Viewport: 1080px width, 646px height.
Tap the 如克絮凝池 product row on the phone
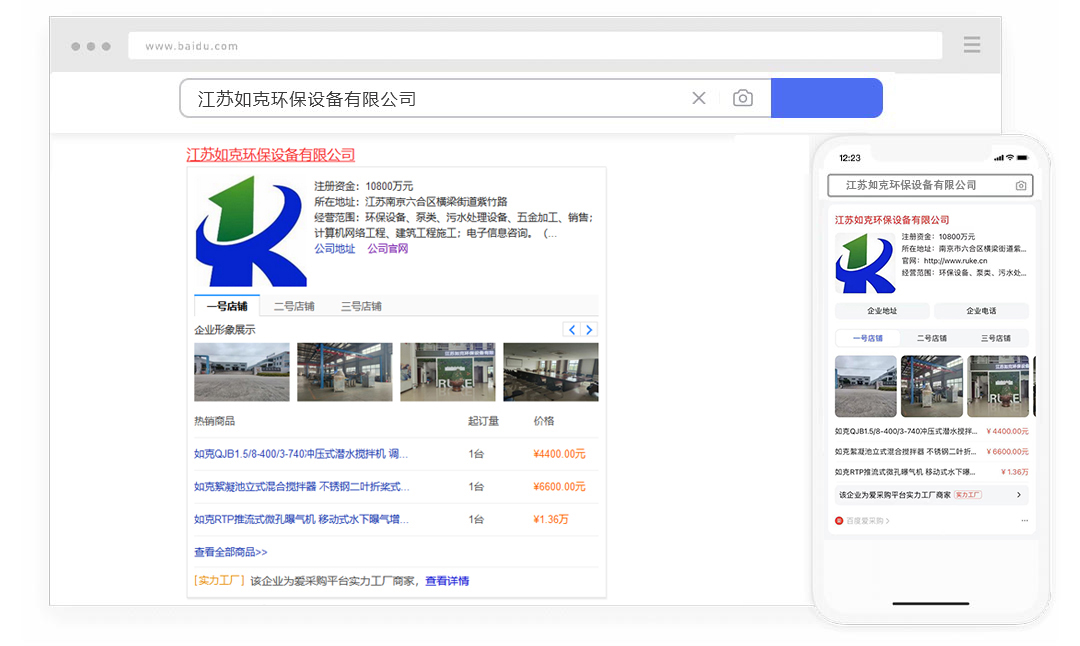coord(931,452)
